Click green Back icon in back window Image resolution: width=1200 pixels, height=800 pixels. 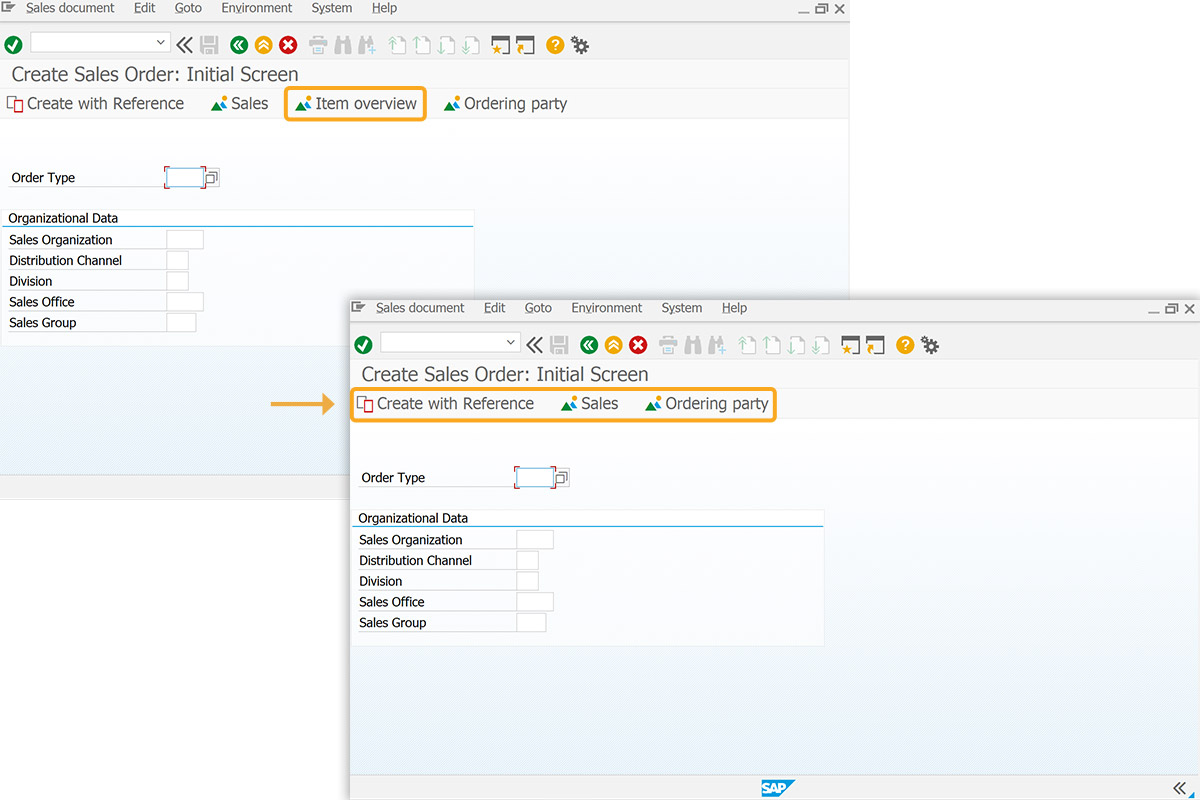click(239, 45)
